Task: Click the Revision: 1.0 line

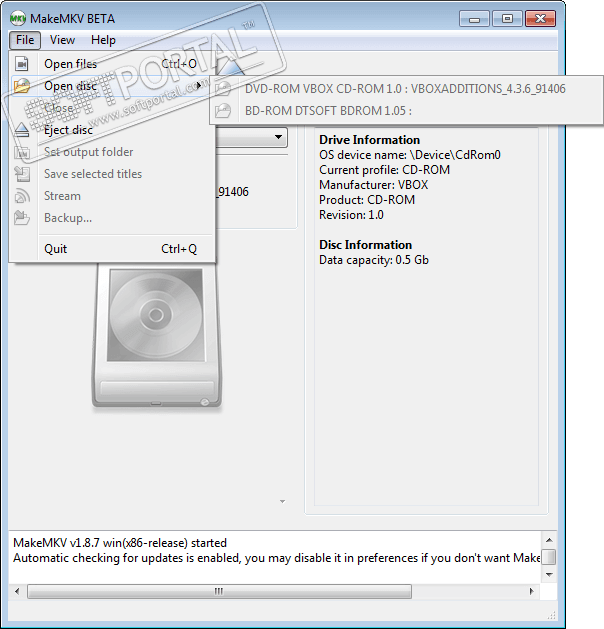Action: 351,215
